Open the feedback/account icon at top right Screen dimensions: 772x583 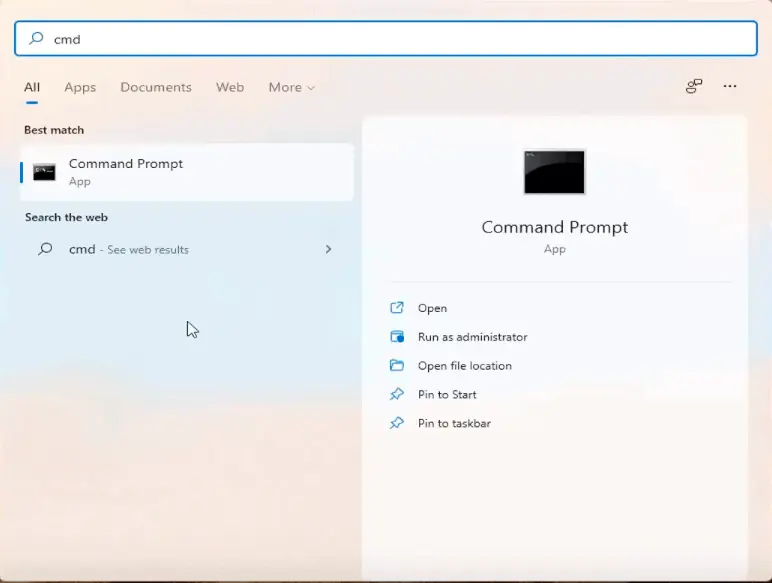[x=694, y=86]
